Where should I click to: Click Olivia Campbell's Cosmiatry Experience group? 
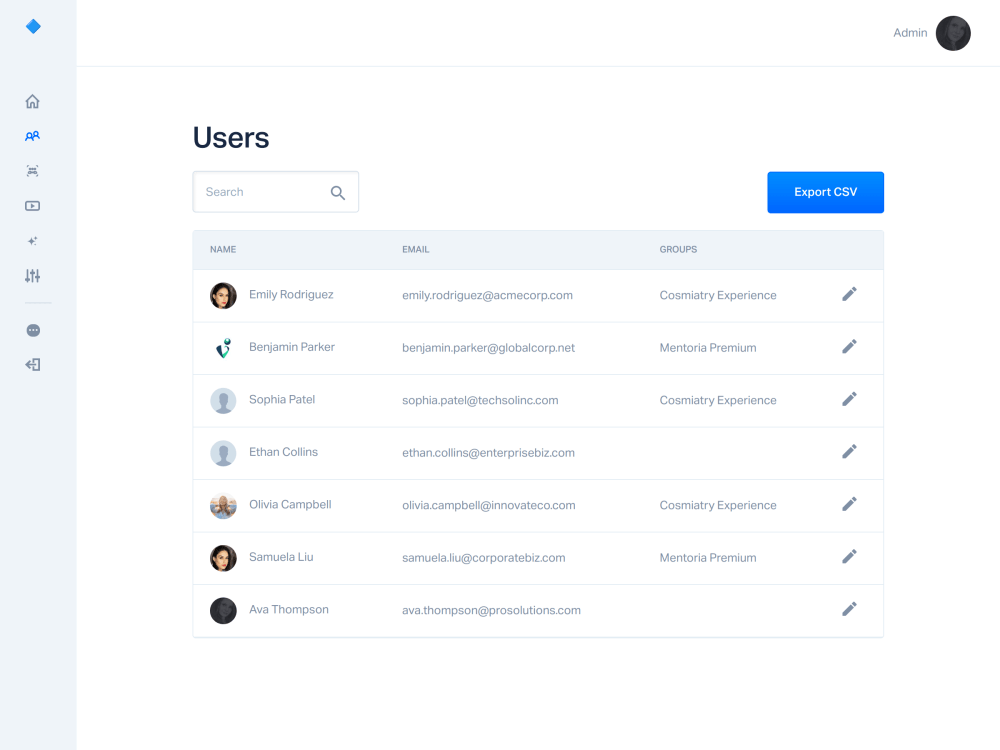(x=718, y=505)
